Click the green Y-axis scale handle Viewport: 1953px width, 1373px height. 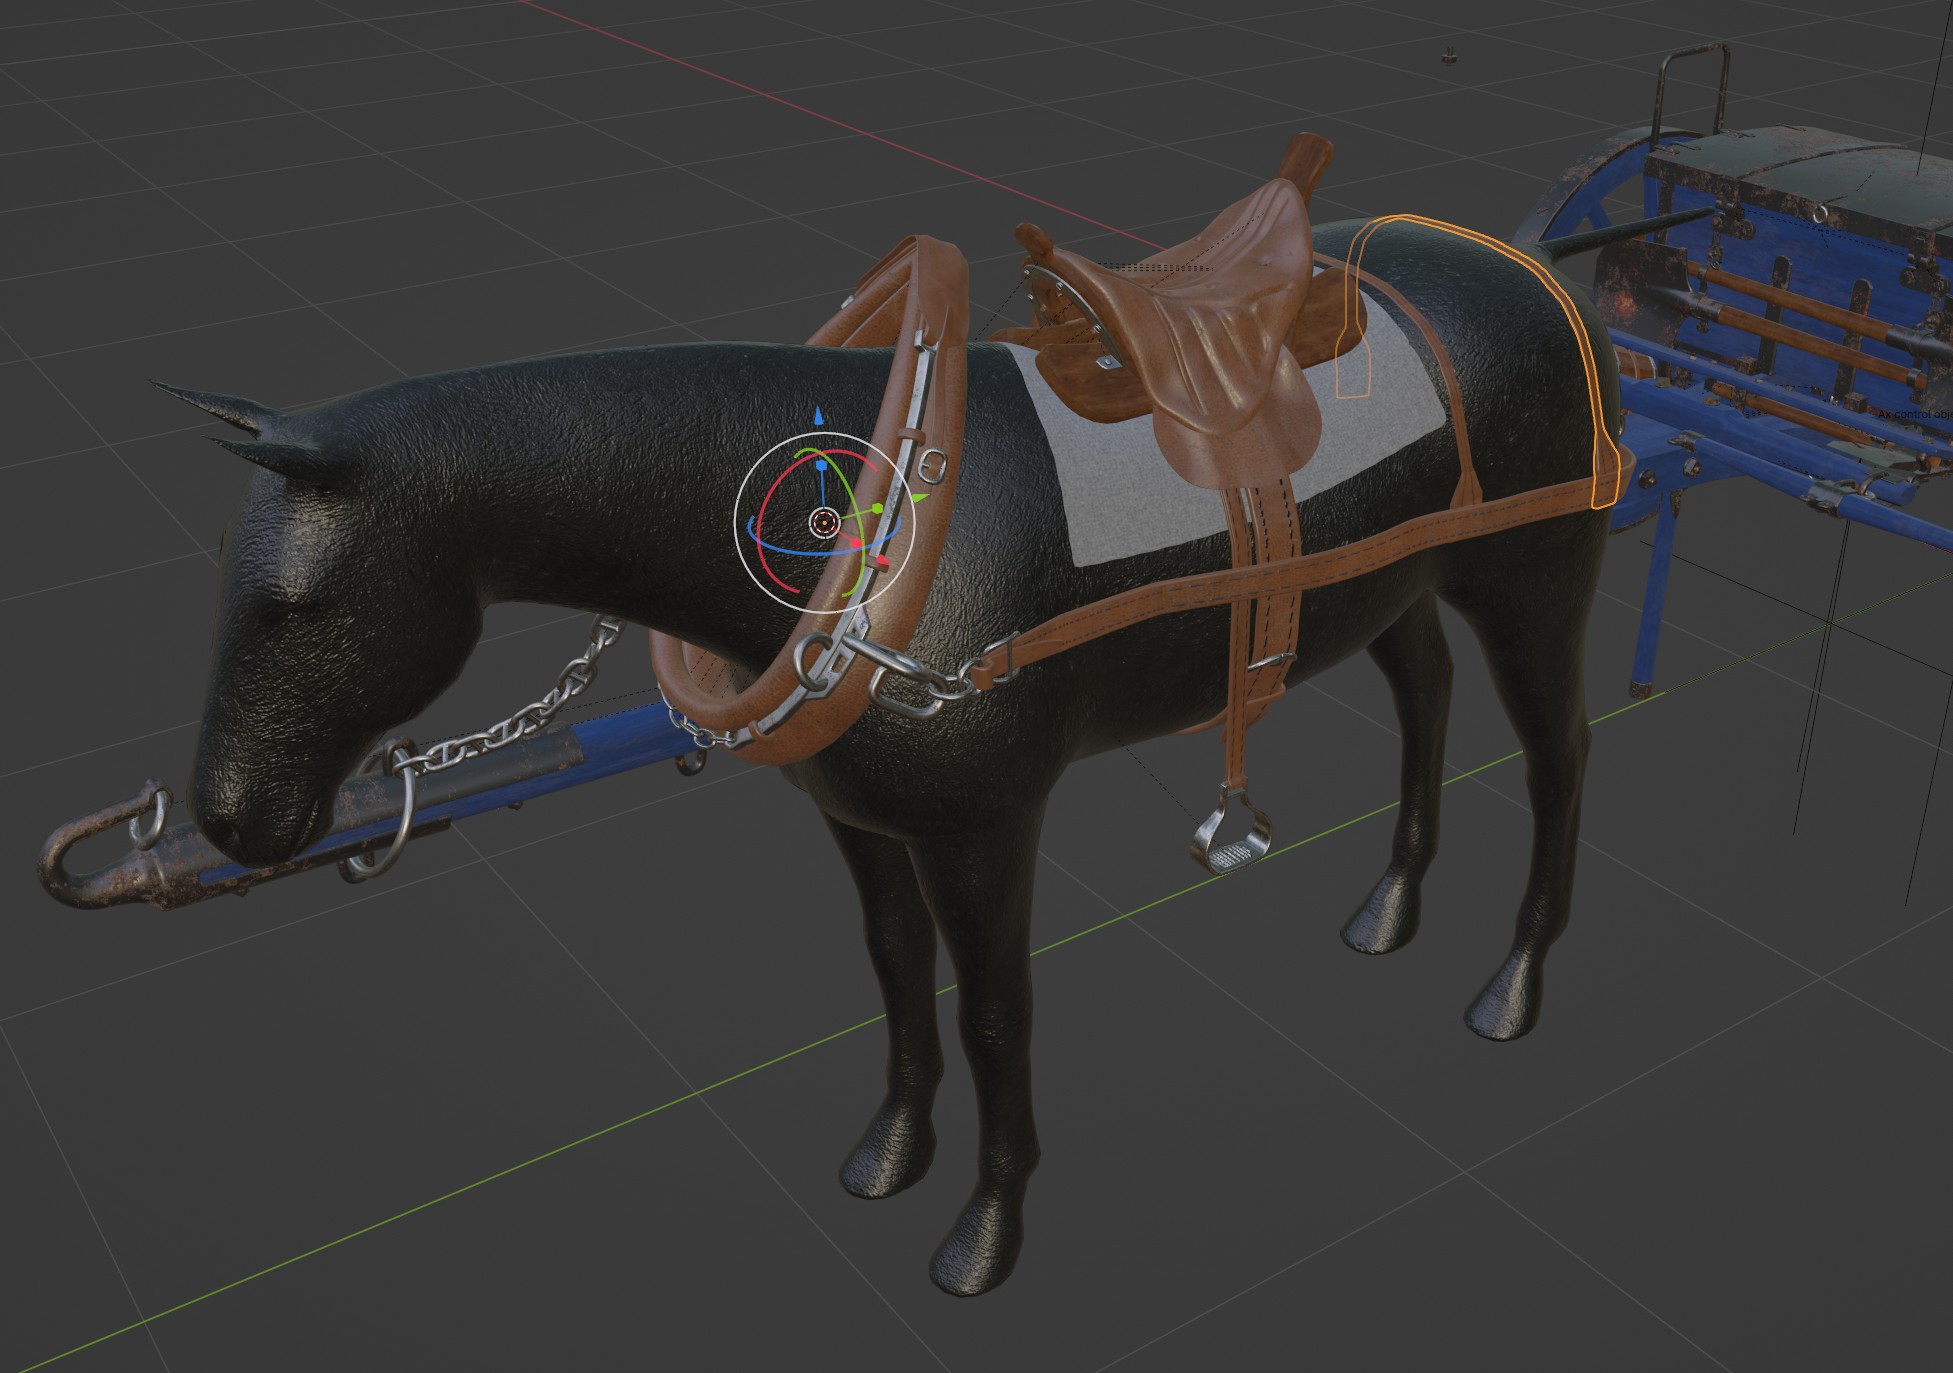pyautogui.click(x=877, y=509)
